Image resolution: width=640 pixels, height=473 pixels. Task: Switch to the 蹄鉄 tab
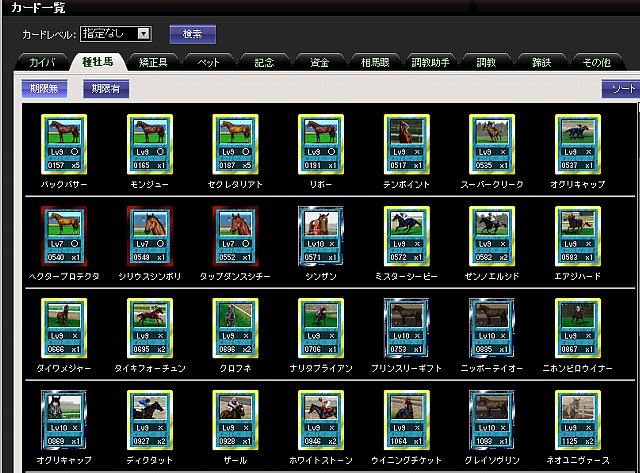pos(542,62)
